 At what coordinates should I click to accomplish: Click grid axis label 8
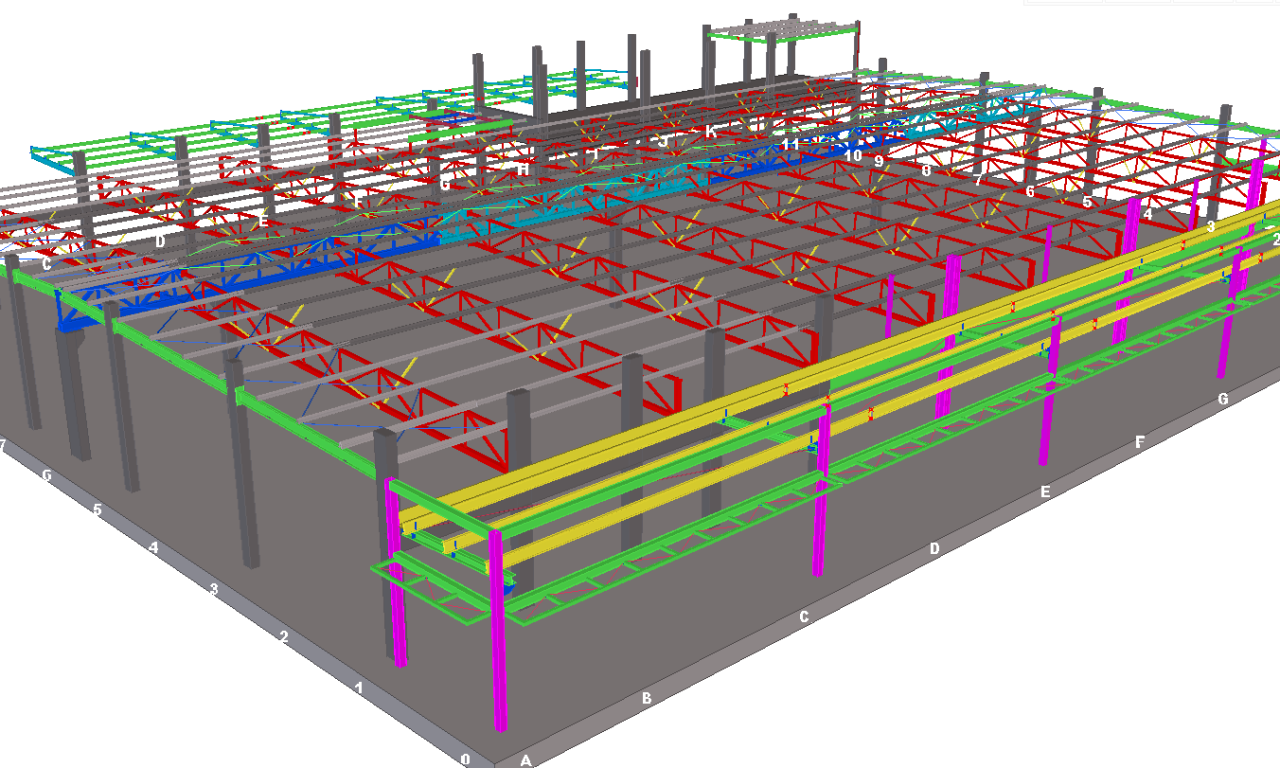(927, 170)
